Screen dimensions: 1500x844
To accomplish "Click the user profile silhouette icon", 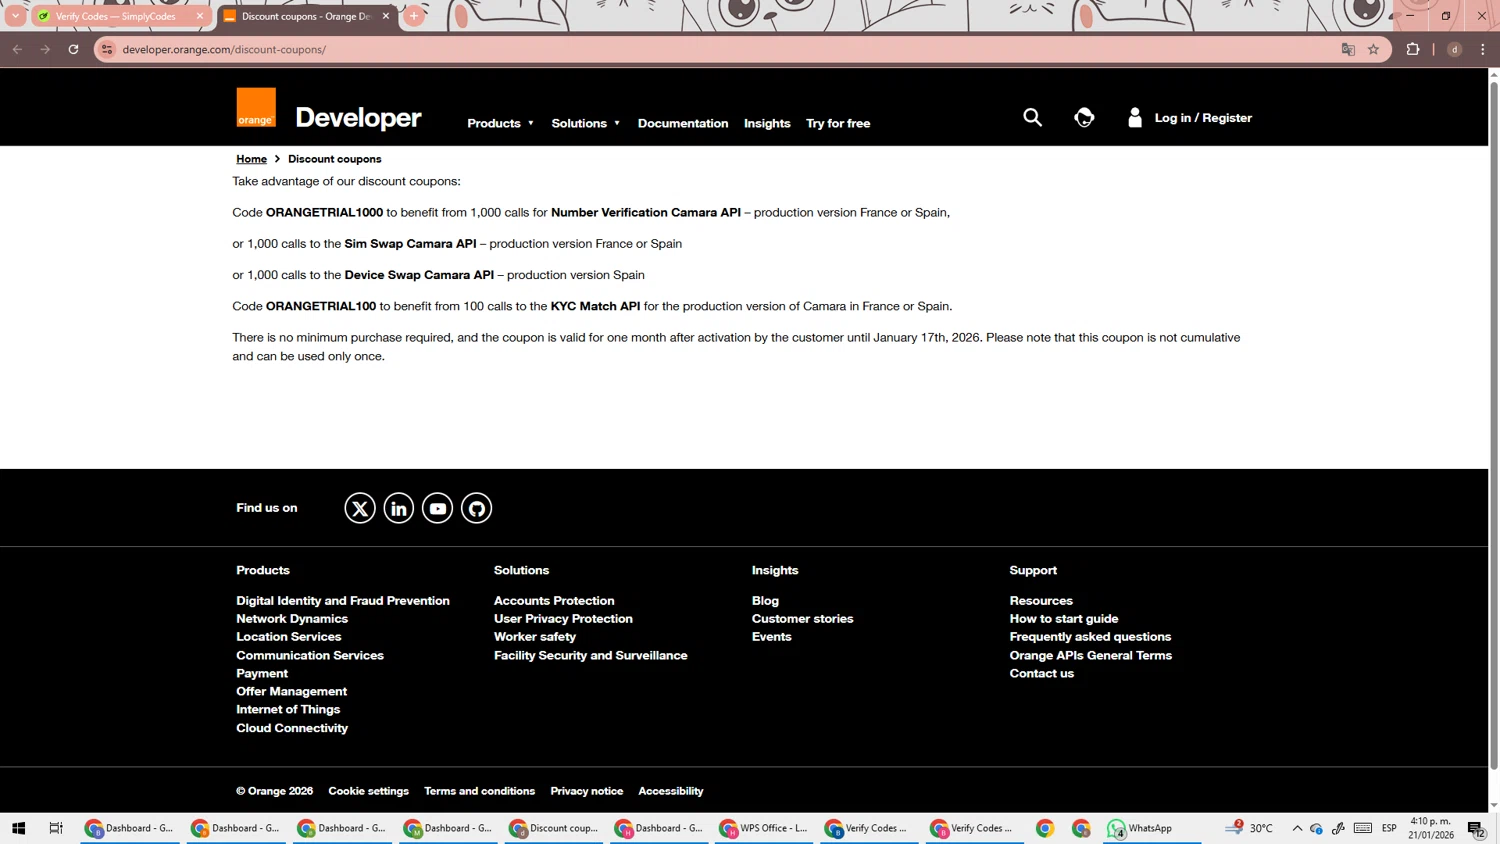I will click(1135, 118).
